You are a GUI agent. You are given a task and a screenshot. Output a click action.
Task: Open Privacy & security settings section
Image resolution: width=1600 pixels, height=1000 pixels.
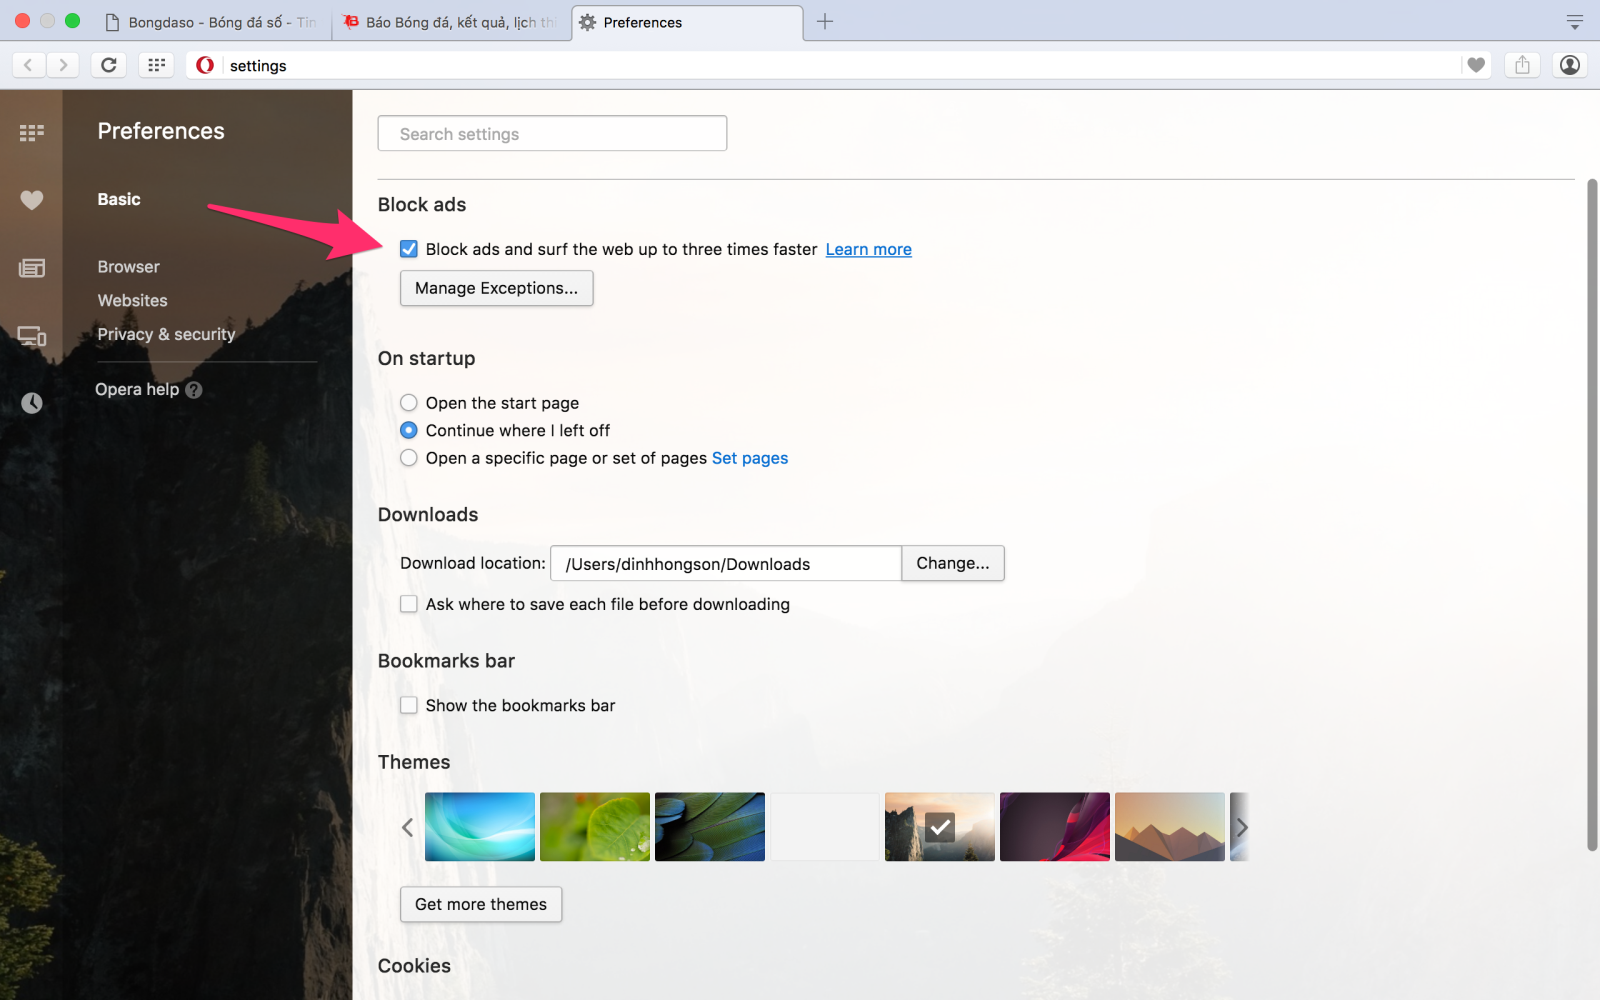166,334
